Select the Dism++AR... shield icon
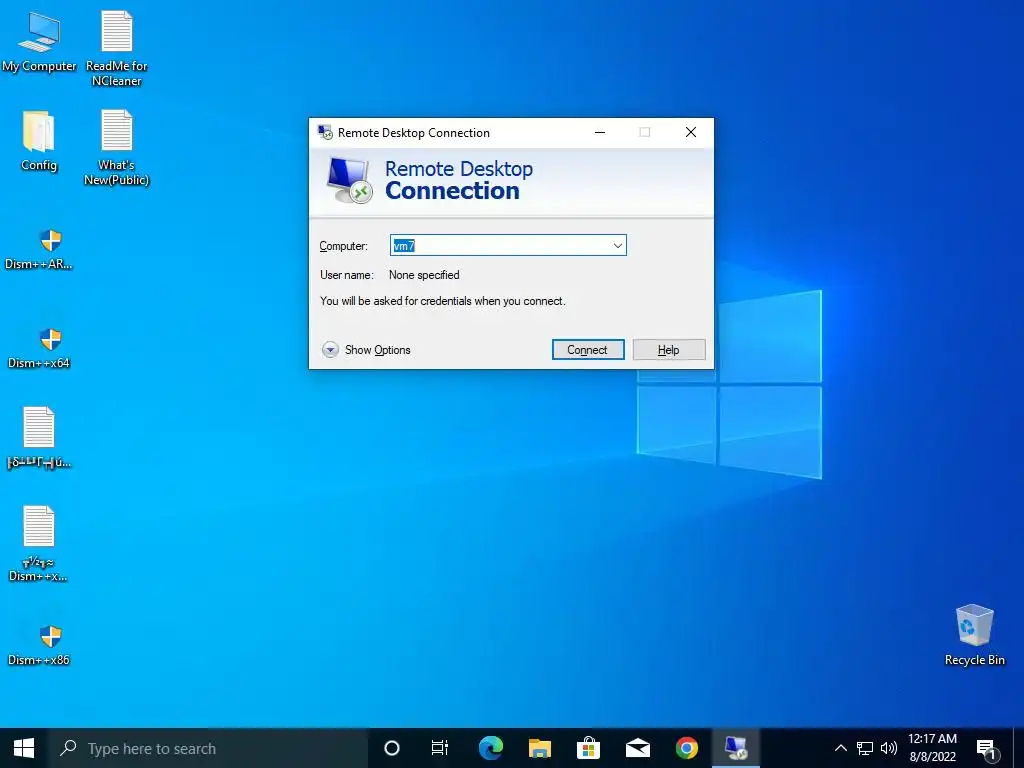Image resolution: width=1024 pixels, height=768 pixels. click(39, 249)
